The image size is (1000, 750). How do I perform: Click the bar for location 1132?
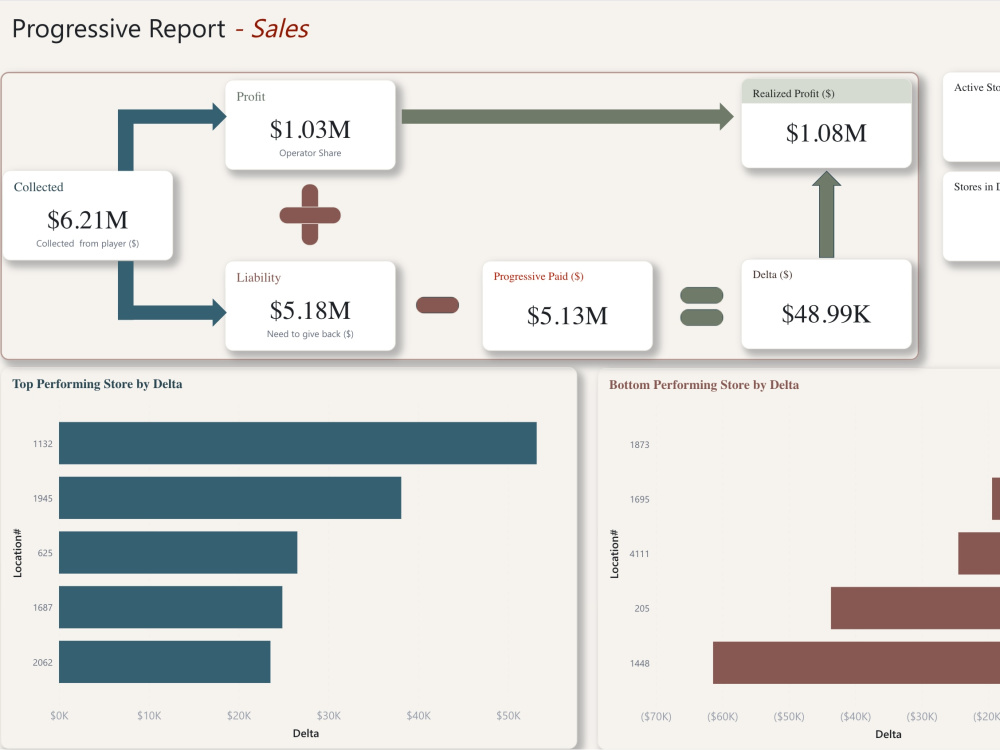point(298,443)
